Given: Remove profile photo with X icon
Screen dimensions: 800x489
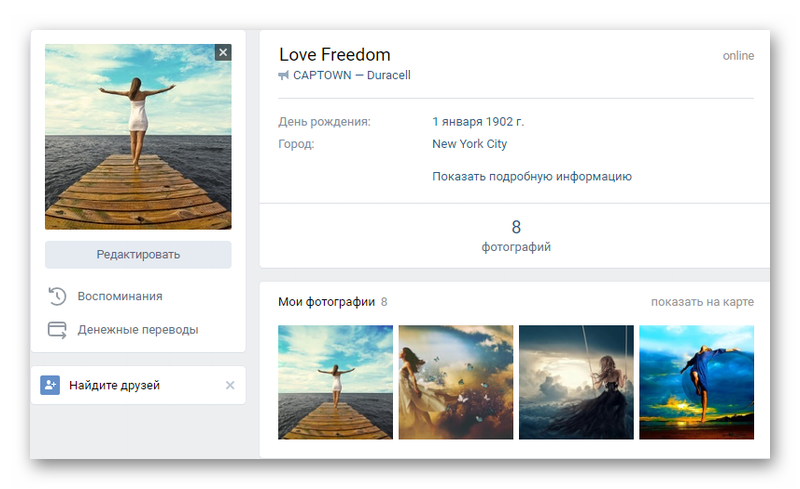Looking at the screenshot, I should 223,53.
